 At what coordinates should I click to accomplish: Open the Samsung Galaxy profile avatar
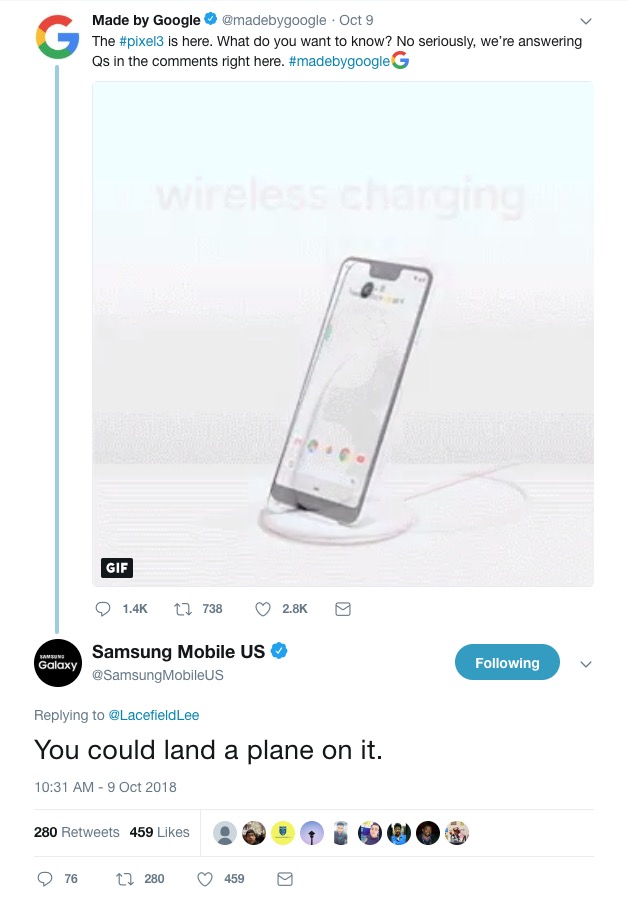[x=58, y=663]
